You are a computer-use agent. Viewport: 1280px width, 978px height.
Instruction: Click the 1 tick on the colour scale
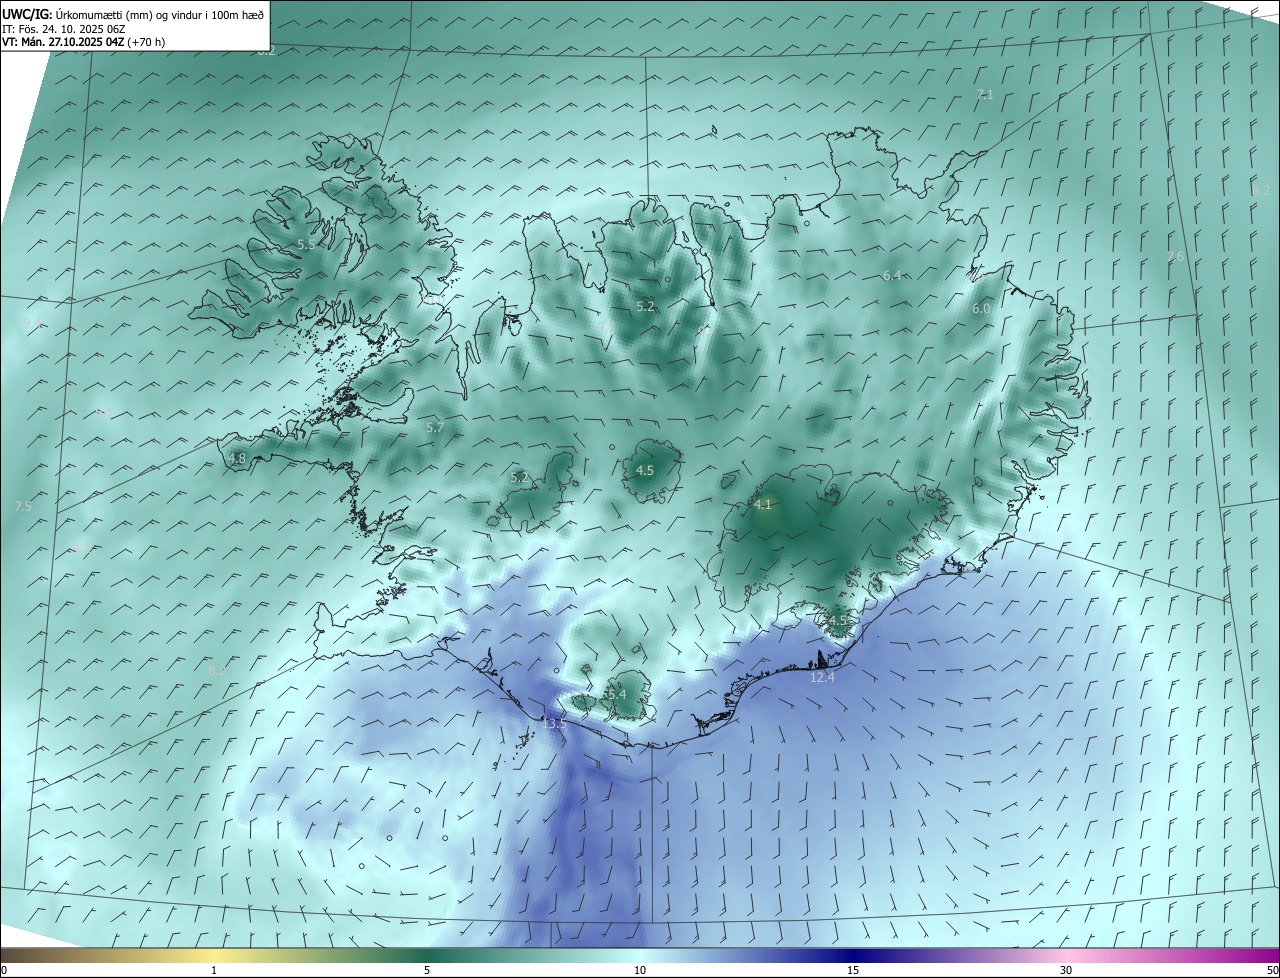[x=214, y=970]
